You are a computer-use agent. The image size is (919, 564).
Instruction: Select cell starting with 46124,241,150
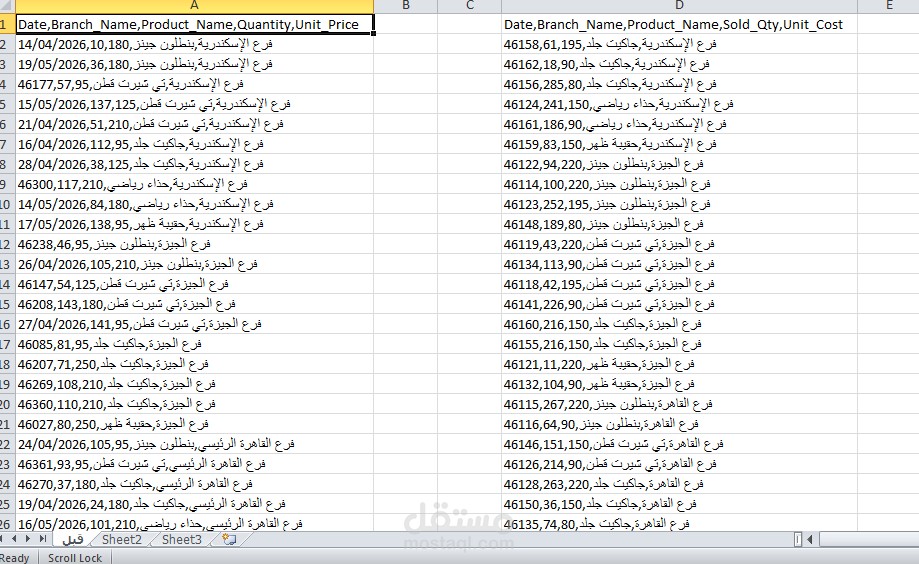click(679, 104)
